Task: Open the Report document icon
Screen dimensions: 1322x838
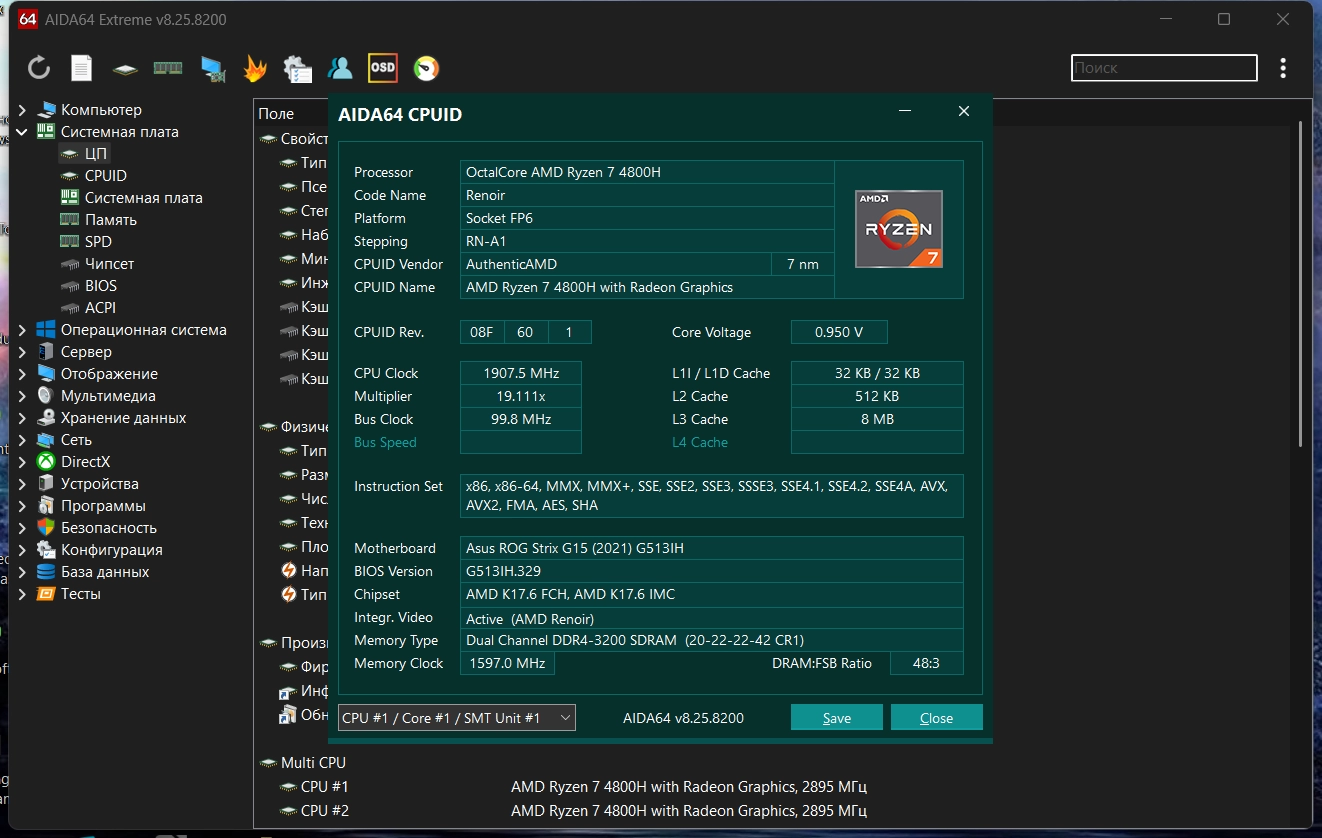Action: click(81, 68)
